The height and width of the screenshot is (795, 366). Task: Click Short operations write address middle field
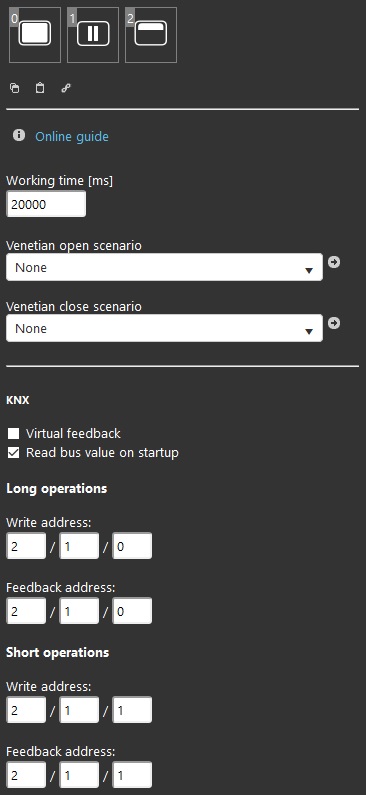point(79,710)
